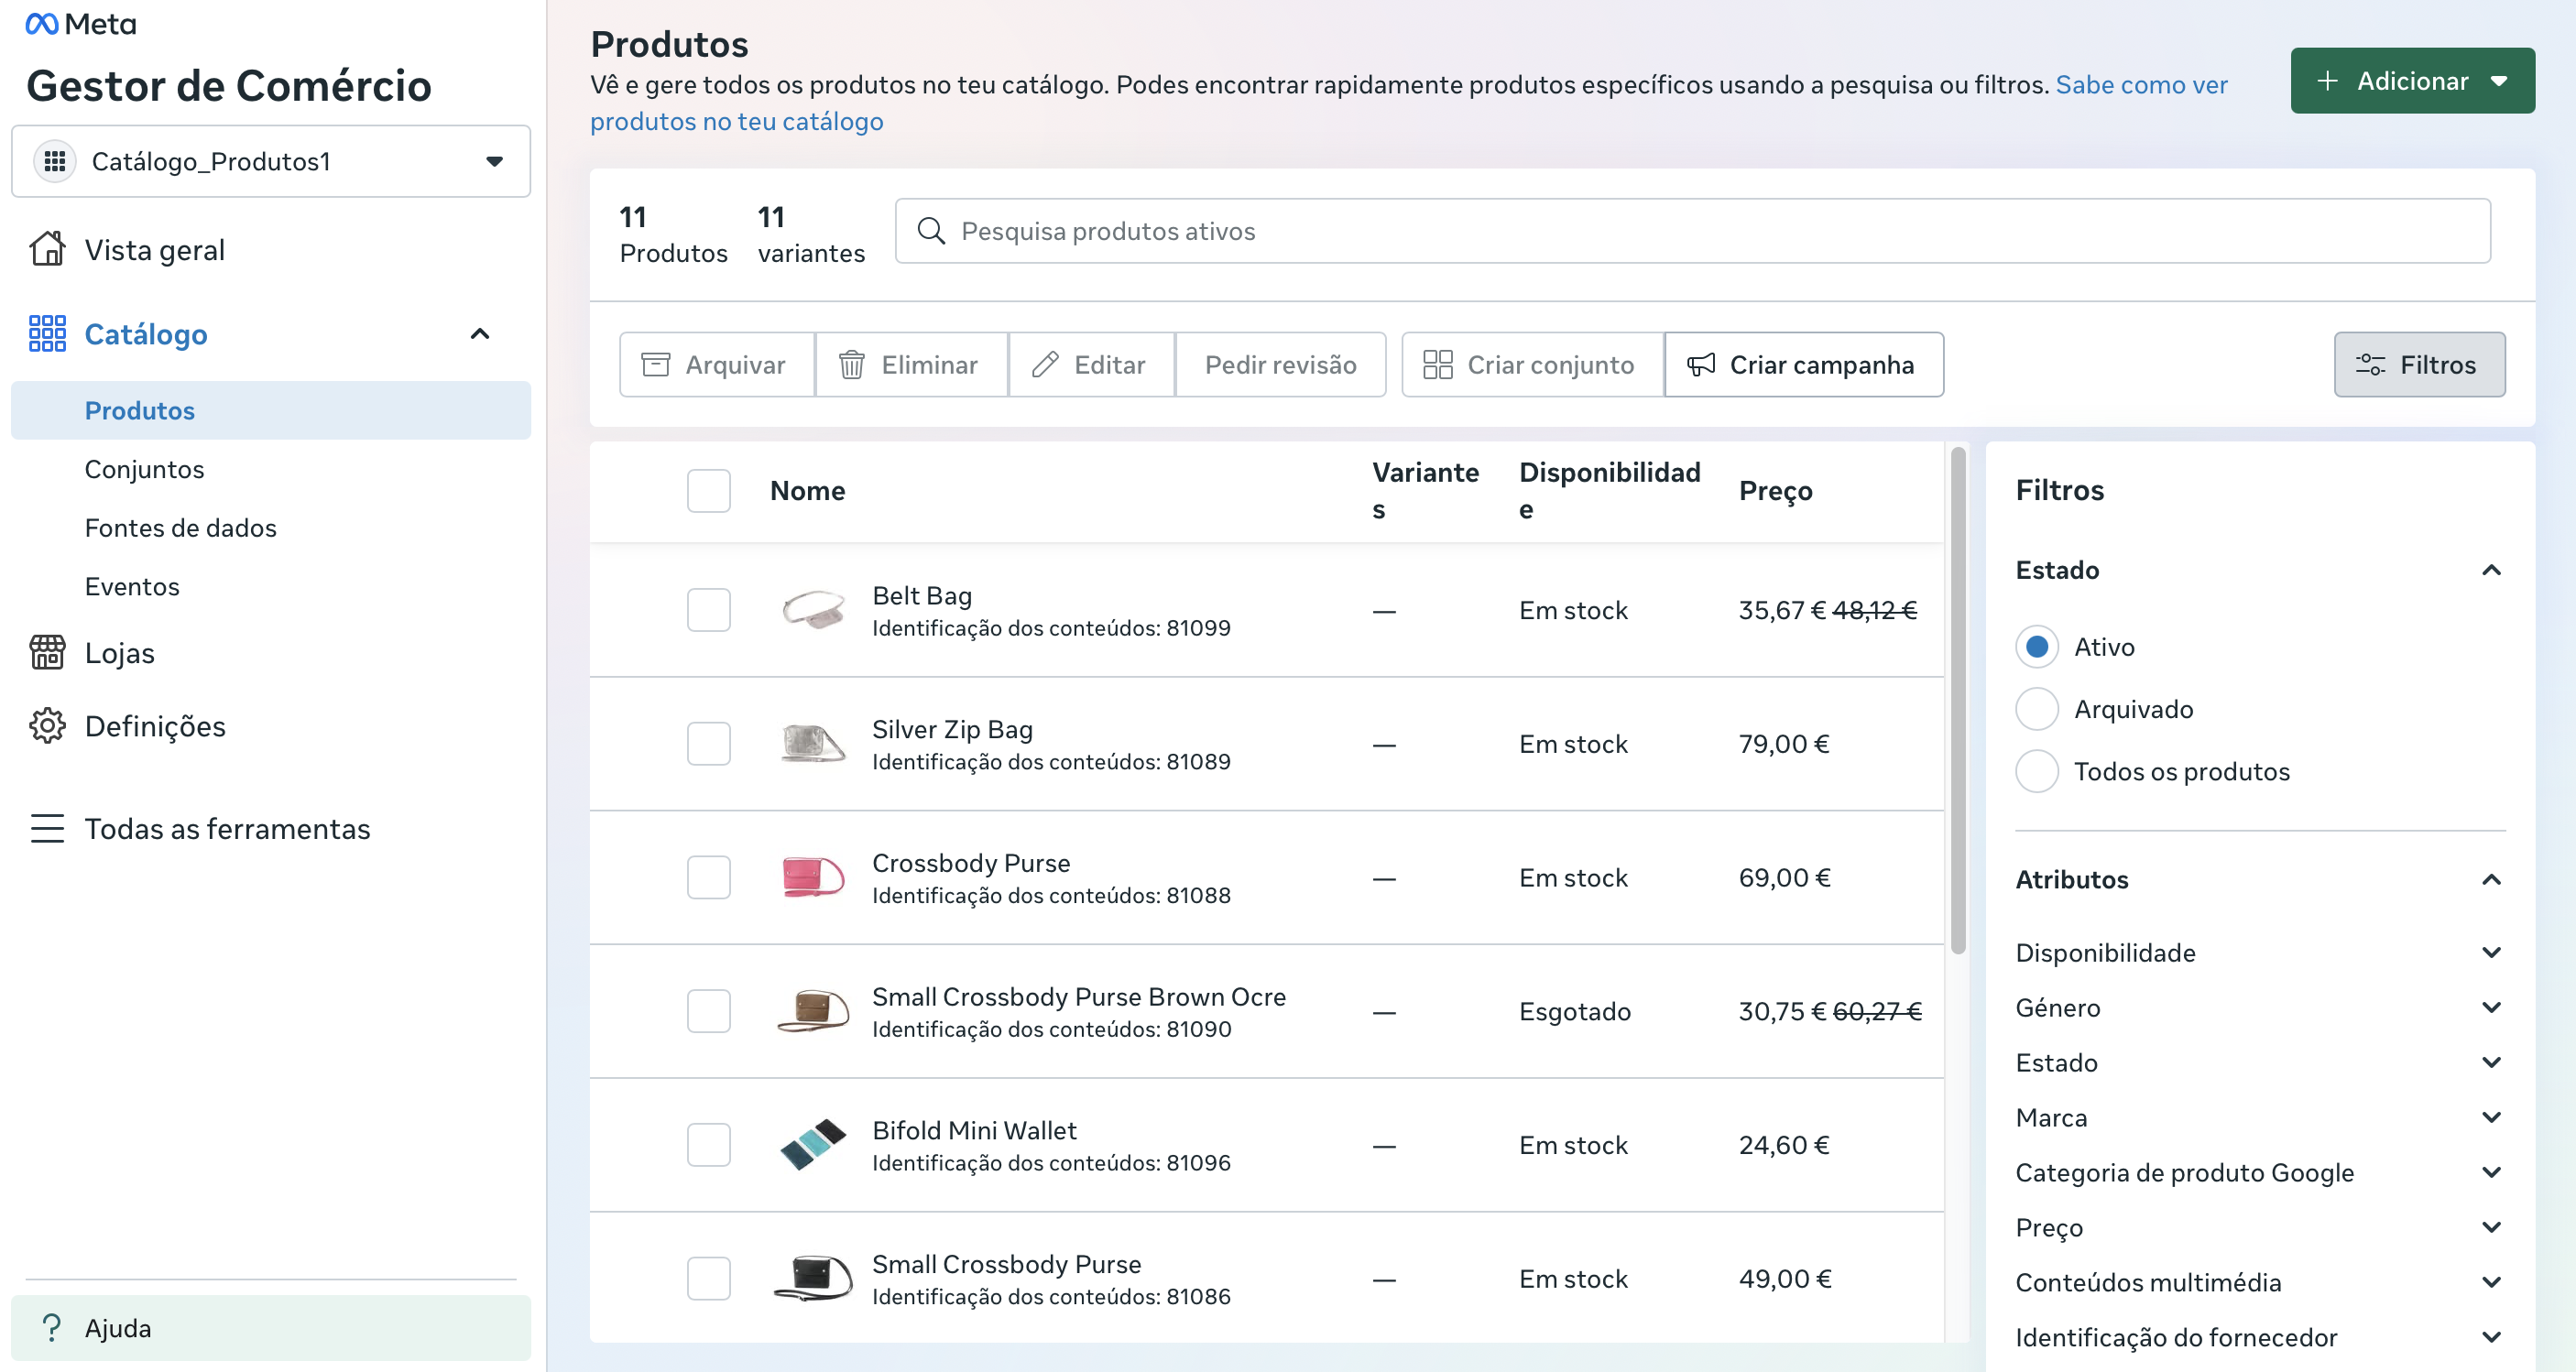Click the Arquivar box icon
Screen dimensions: 2576x1372
[656, 365]
